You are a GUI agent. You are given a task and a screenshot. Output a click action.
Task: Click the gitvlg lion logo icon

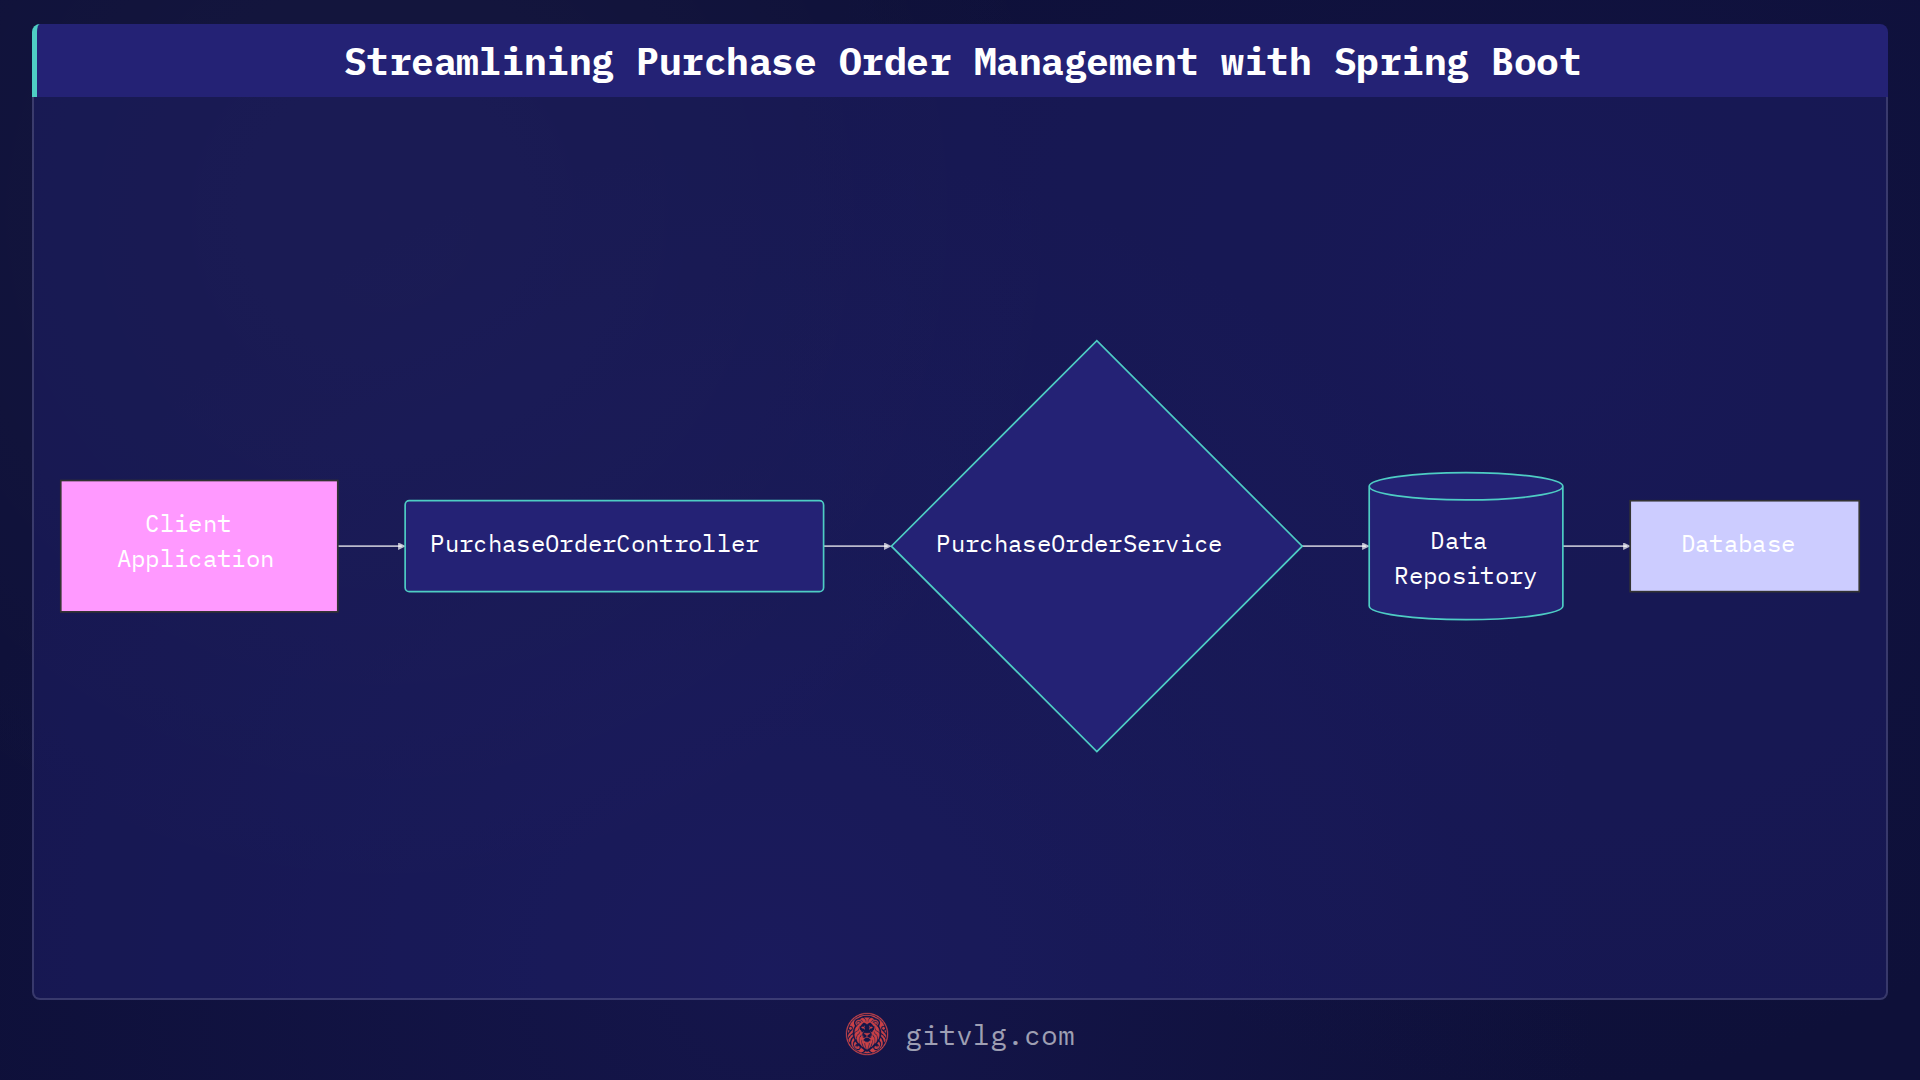[866, 1035]
